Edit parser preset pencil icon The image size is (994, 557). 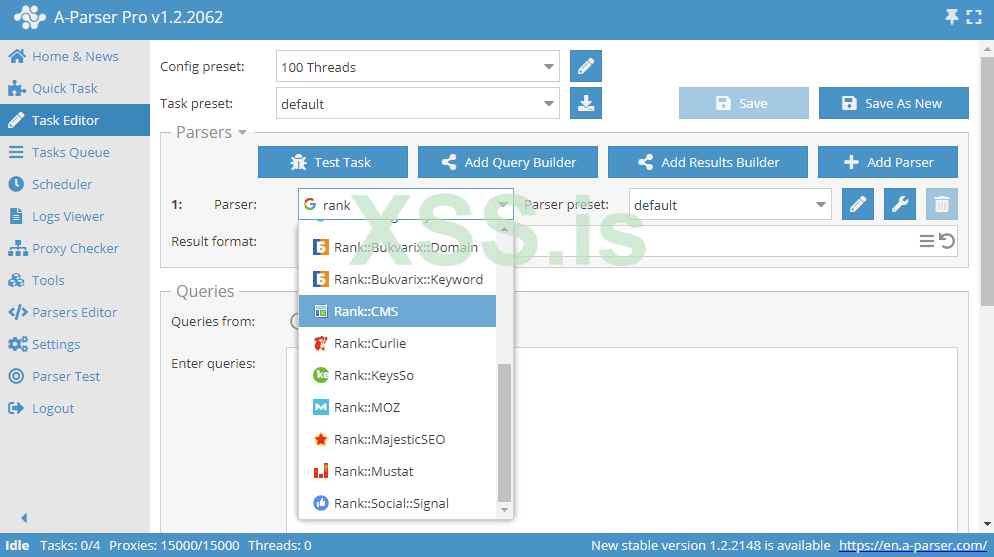click(858, 204)
